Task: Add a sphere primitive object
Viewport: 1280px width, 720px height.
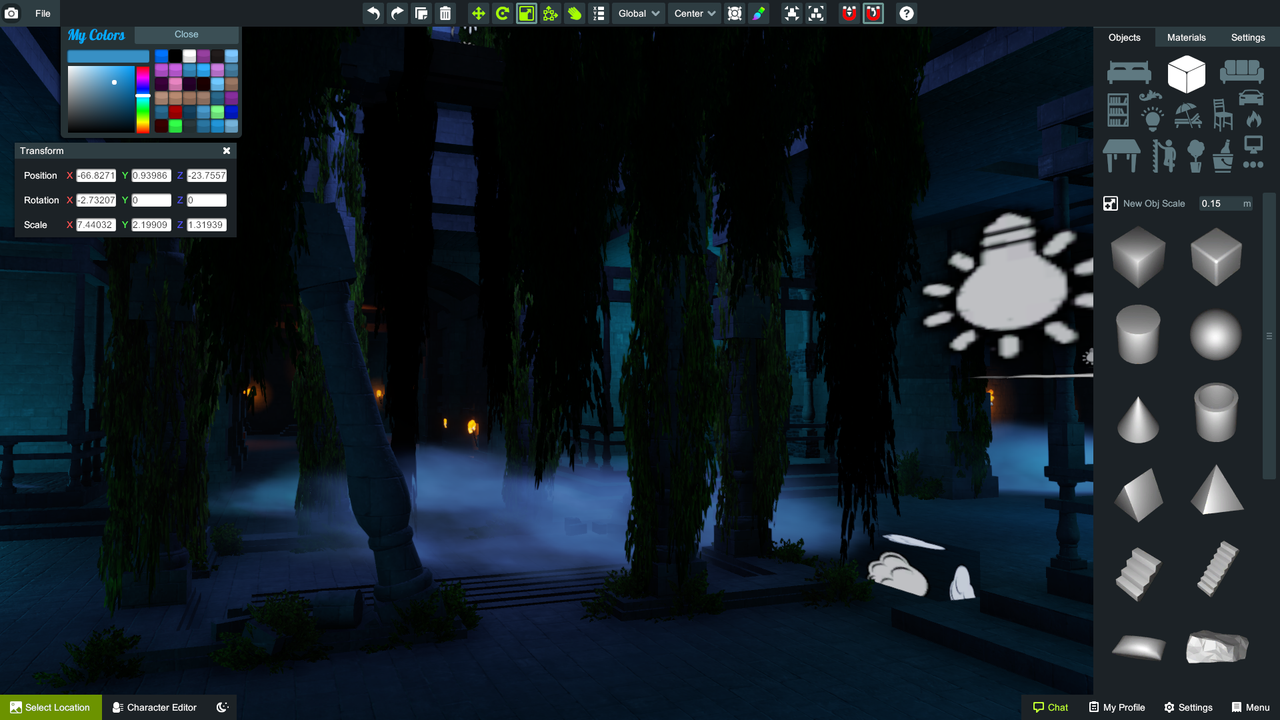Action: coord(1216,334)
